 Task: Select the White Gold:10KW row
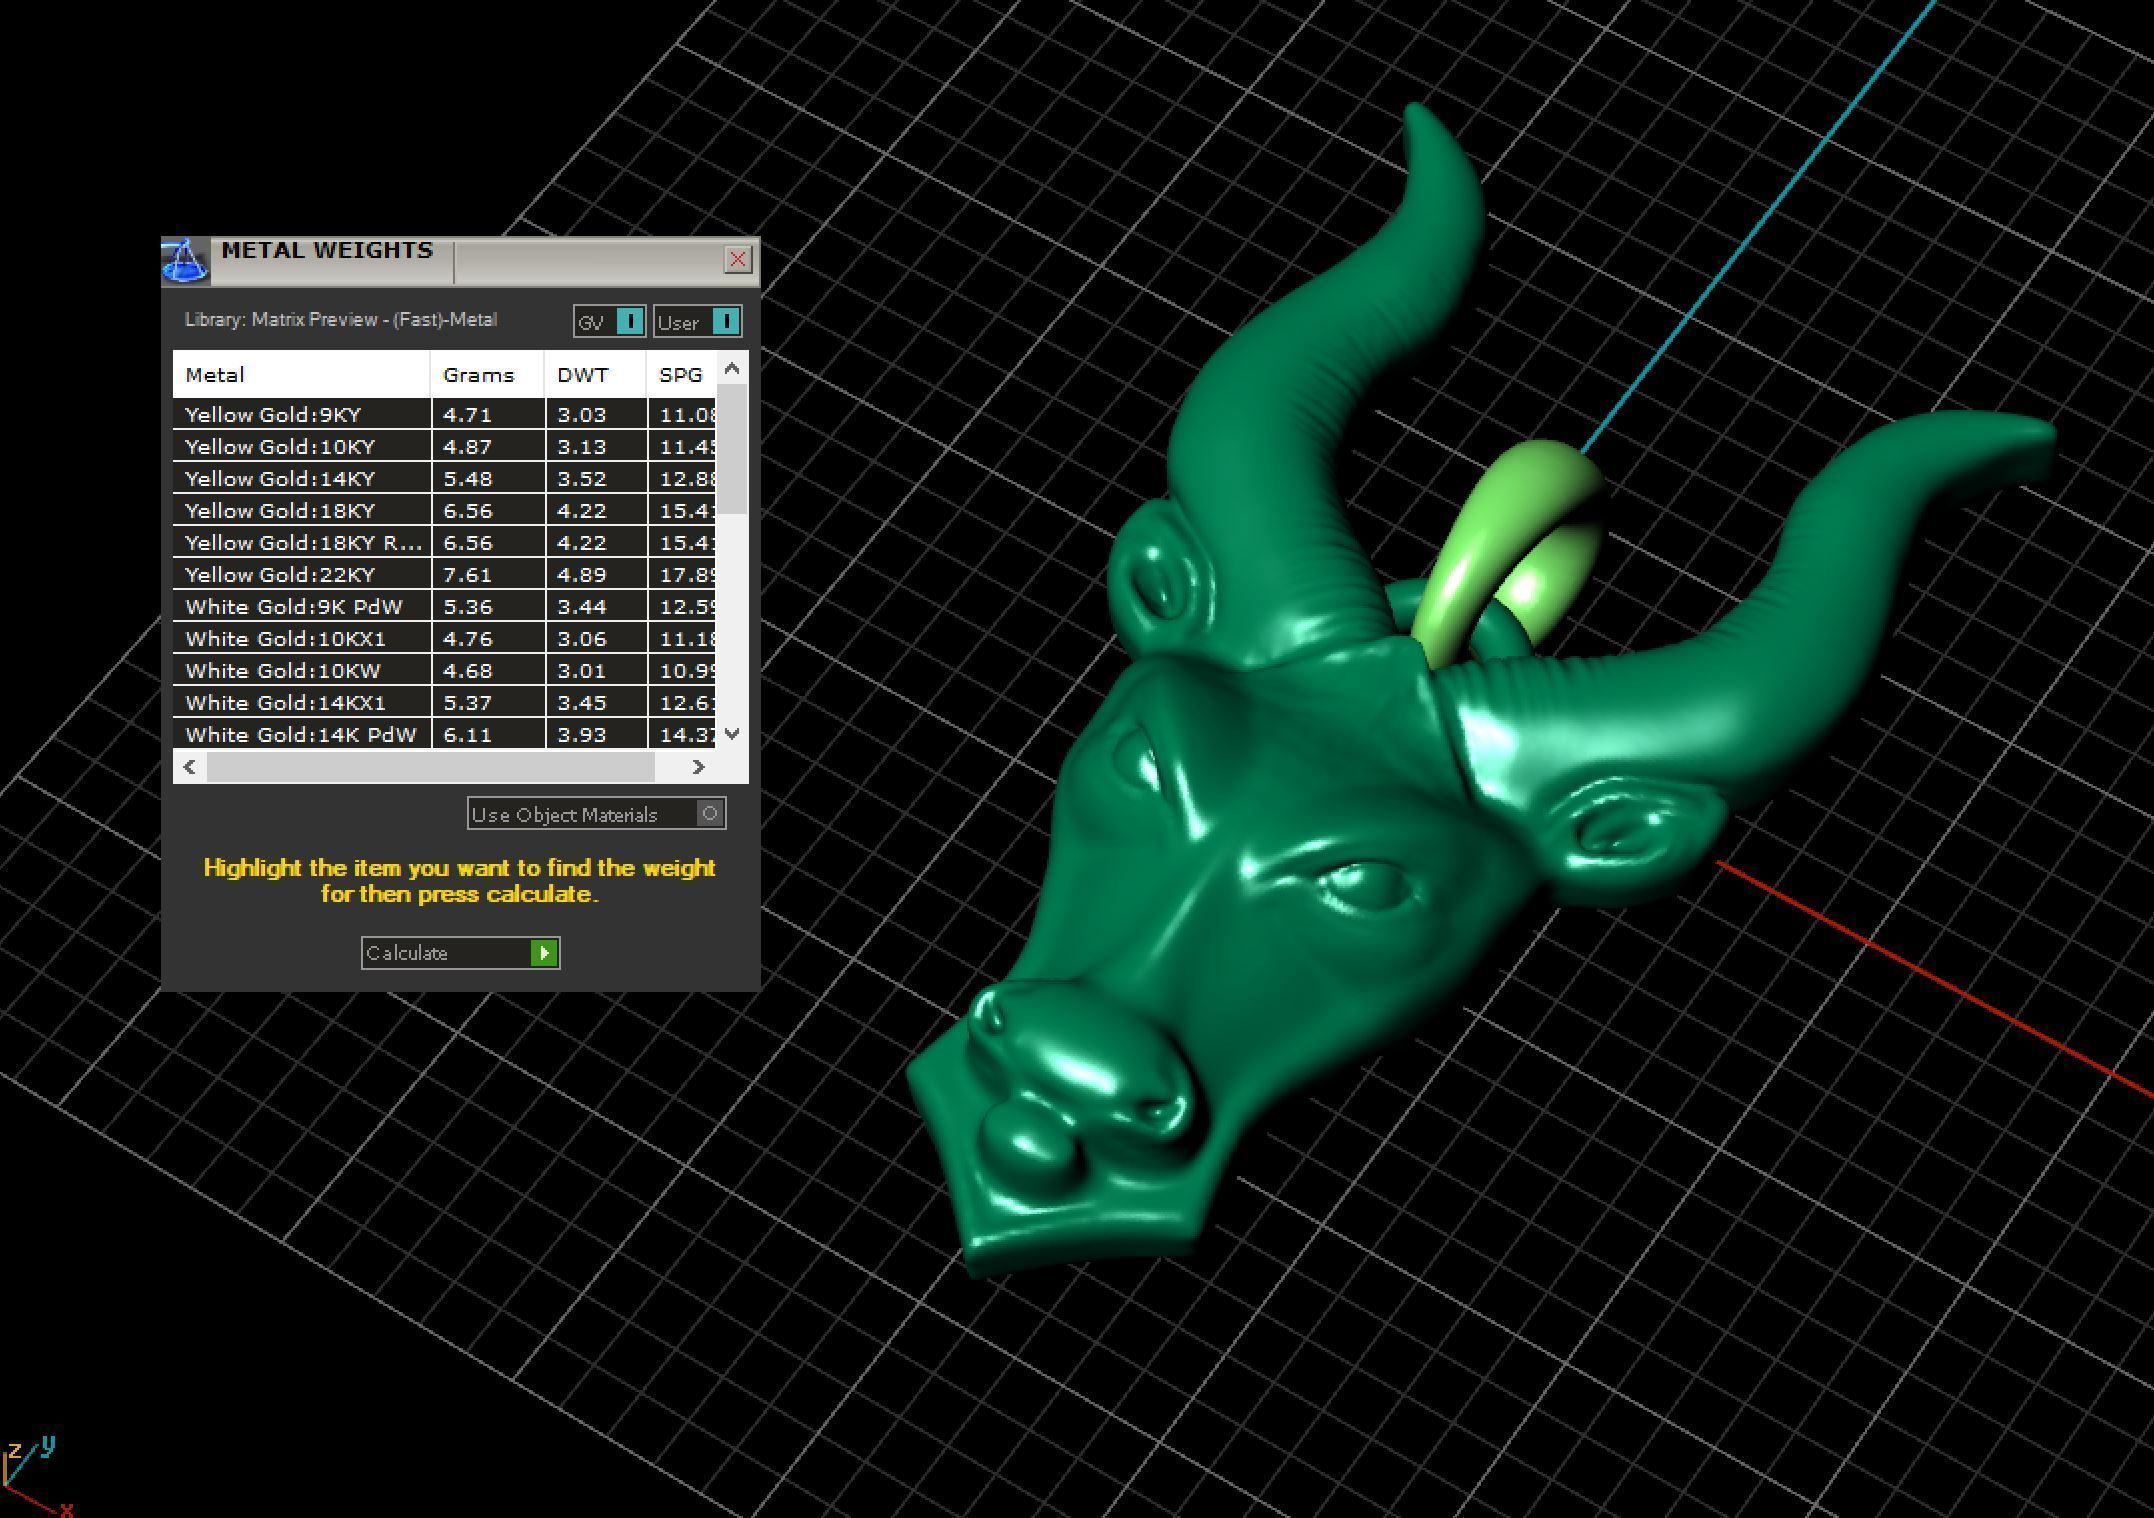445,671
